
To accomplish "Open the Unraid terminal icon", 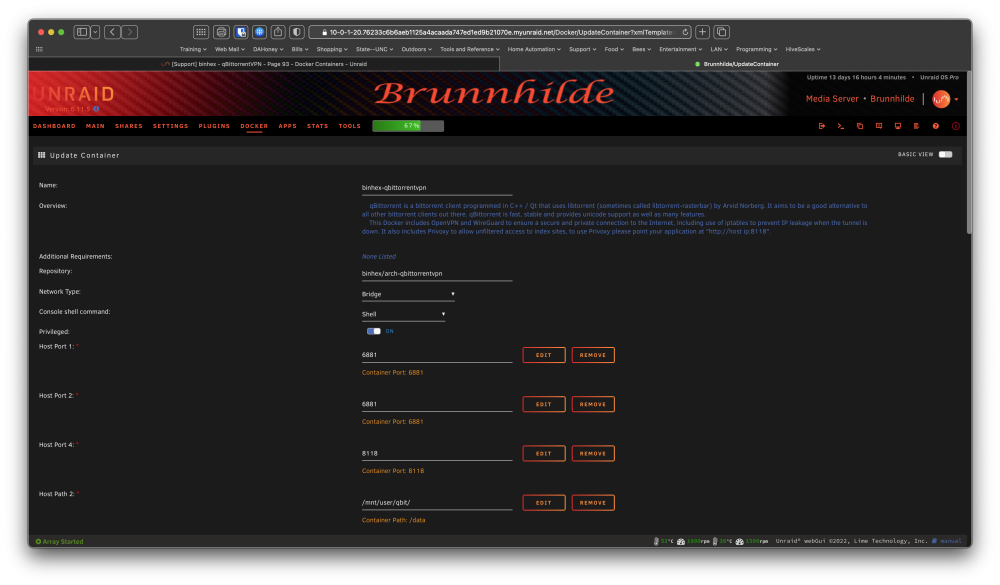I will point(841,126).
